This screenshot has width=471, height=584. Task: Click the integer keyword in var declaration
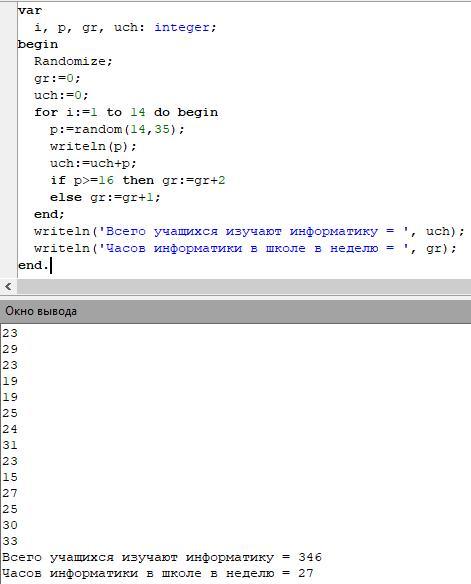182,27
